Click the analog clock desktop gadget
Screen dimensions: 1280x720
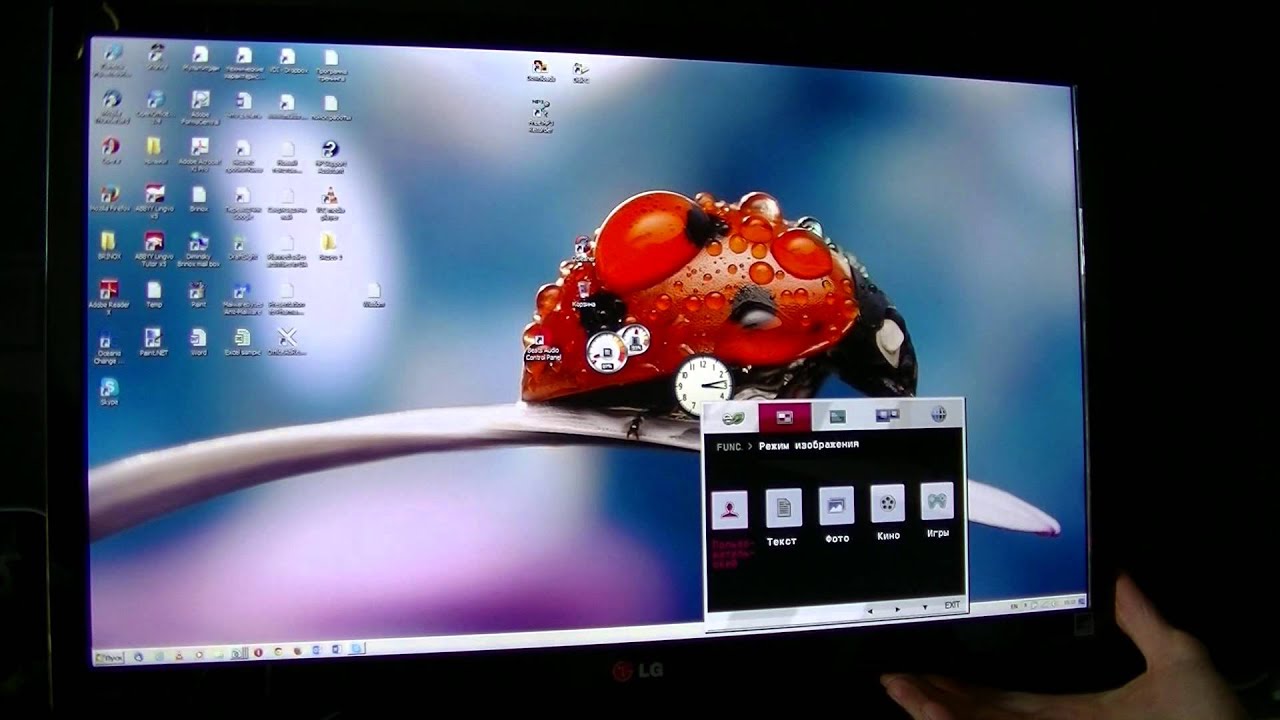702,384
